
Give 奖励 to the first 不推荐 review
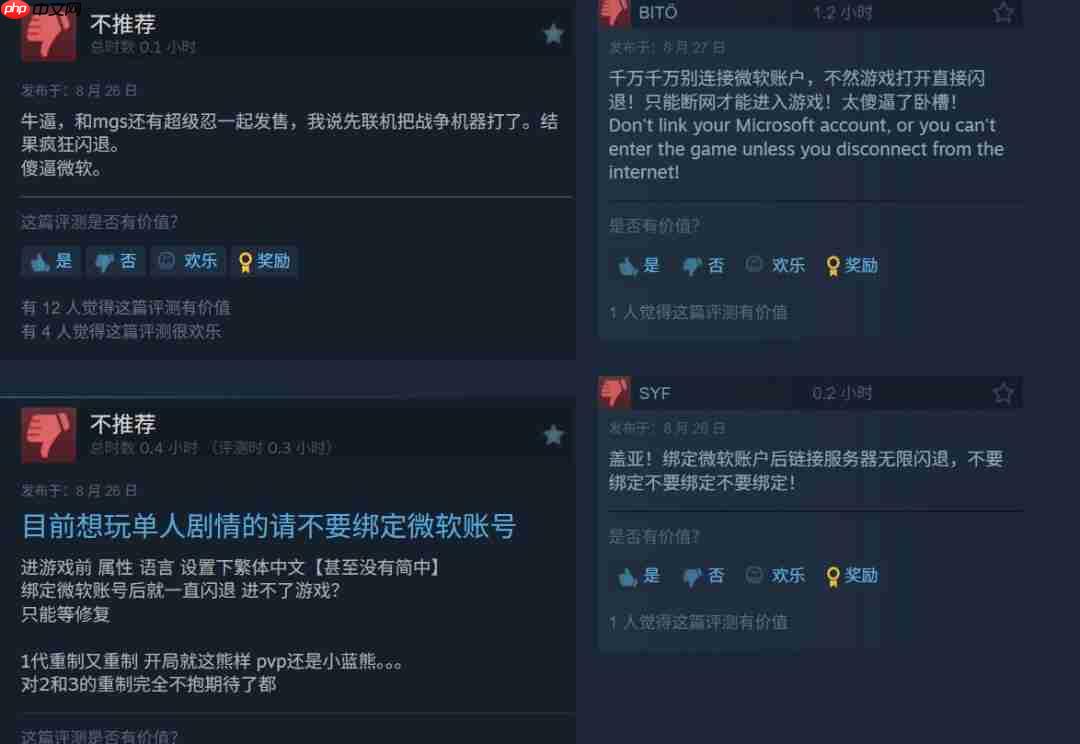coord(264,261)
